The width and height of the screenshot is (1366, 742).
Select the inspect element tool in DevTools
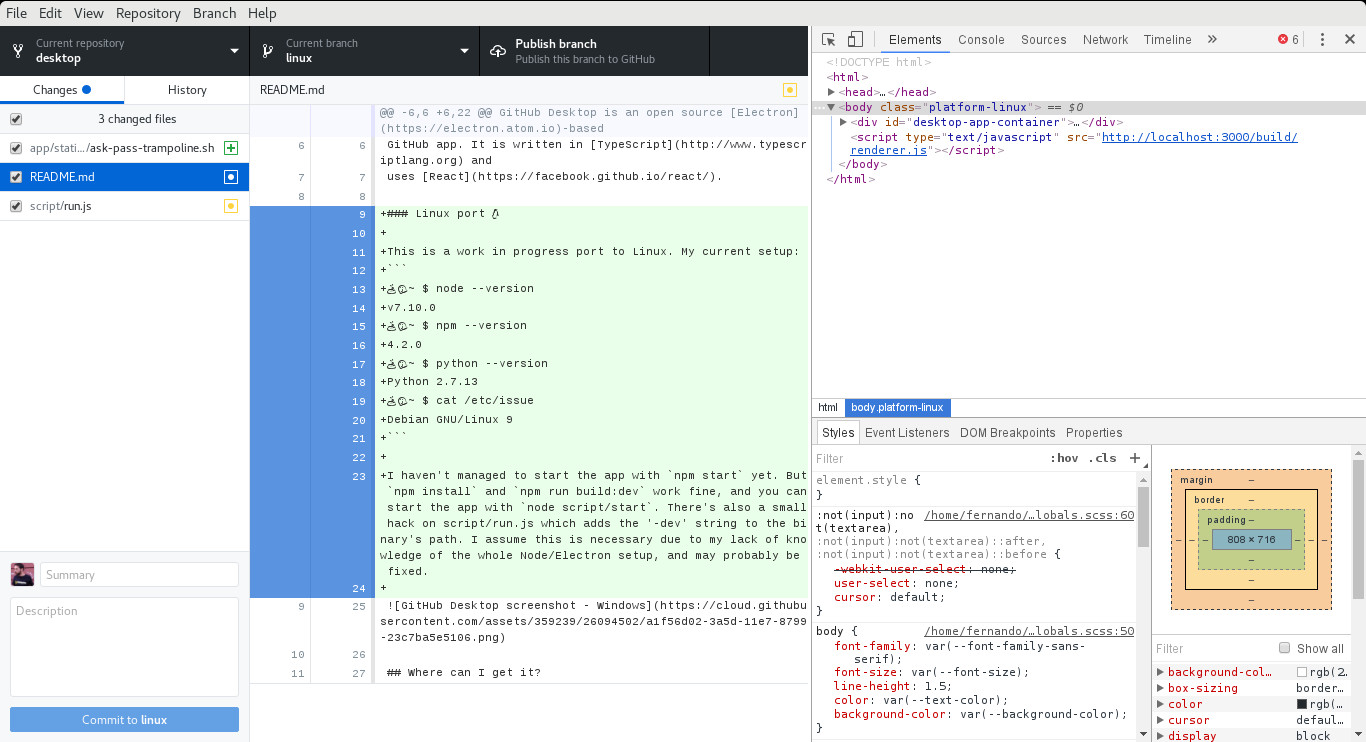[x=826, y=38]
